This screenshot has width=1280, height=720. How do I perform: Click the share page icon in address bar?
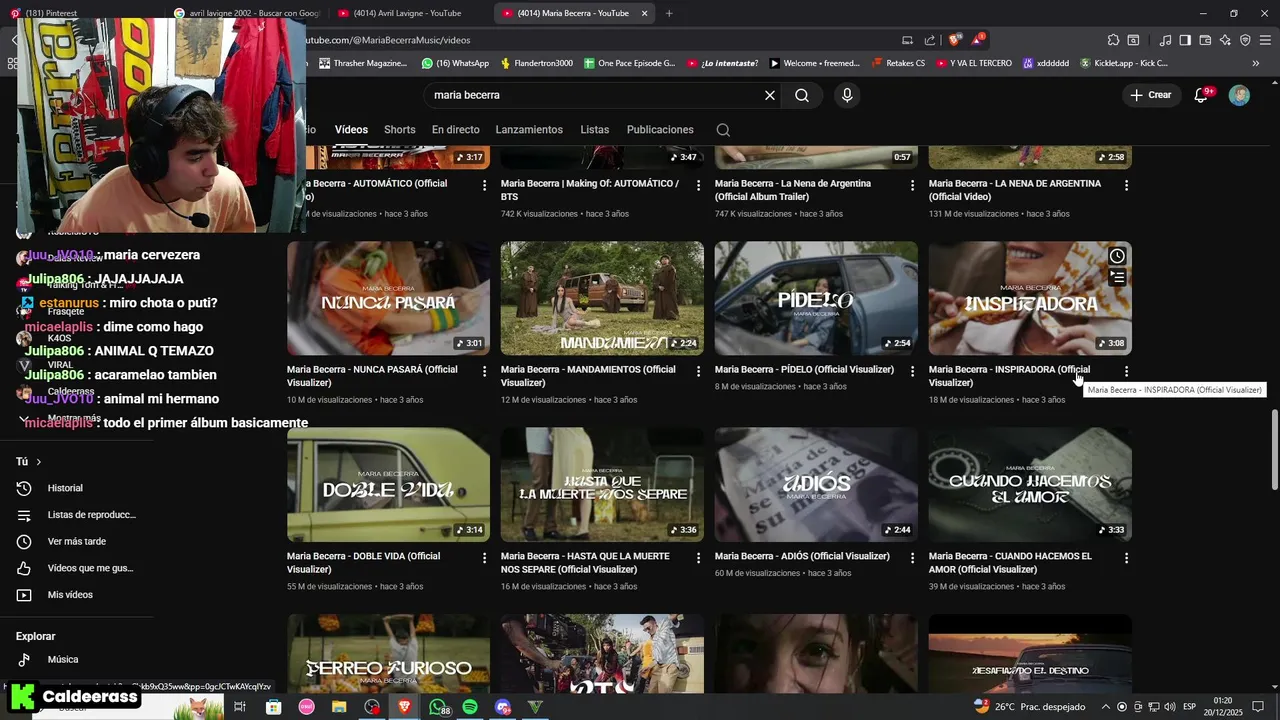click(x=930, y=40)
